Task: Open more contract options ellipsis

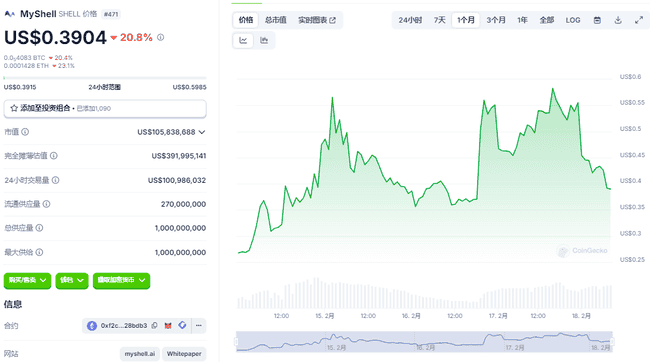Action: [x=199, y=326]
